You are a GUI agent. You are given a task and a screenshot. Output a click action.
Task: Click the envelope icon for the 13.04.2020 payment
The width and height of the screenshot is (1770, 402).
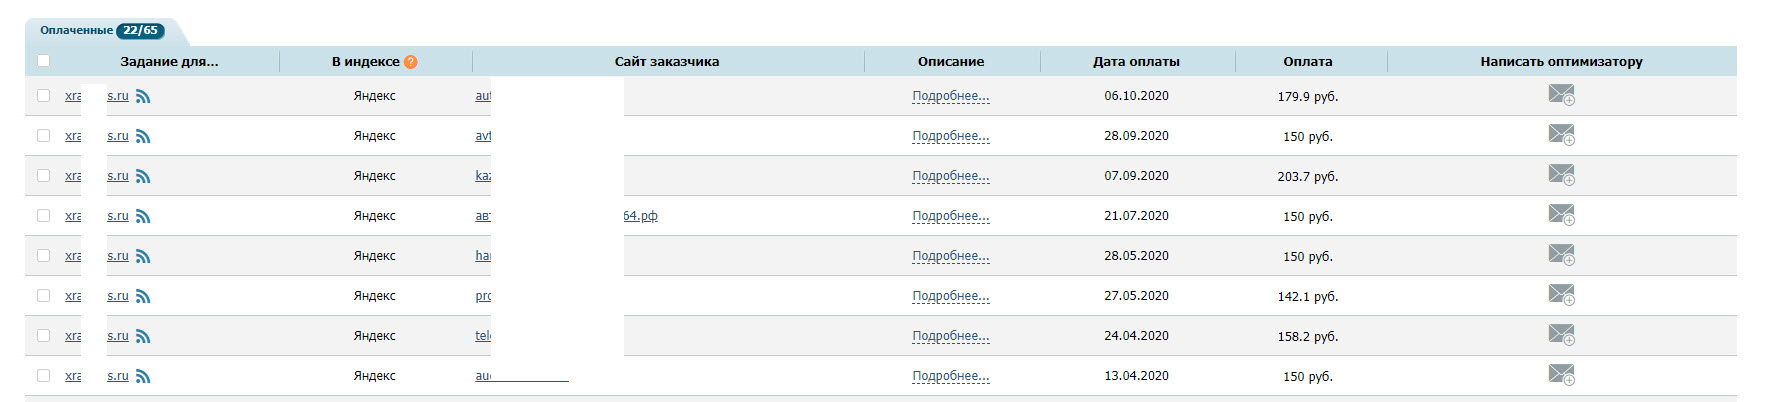click(1561, 375)
